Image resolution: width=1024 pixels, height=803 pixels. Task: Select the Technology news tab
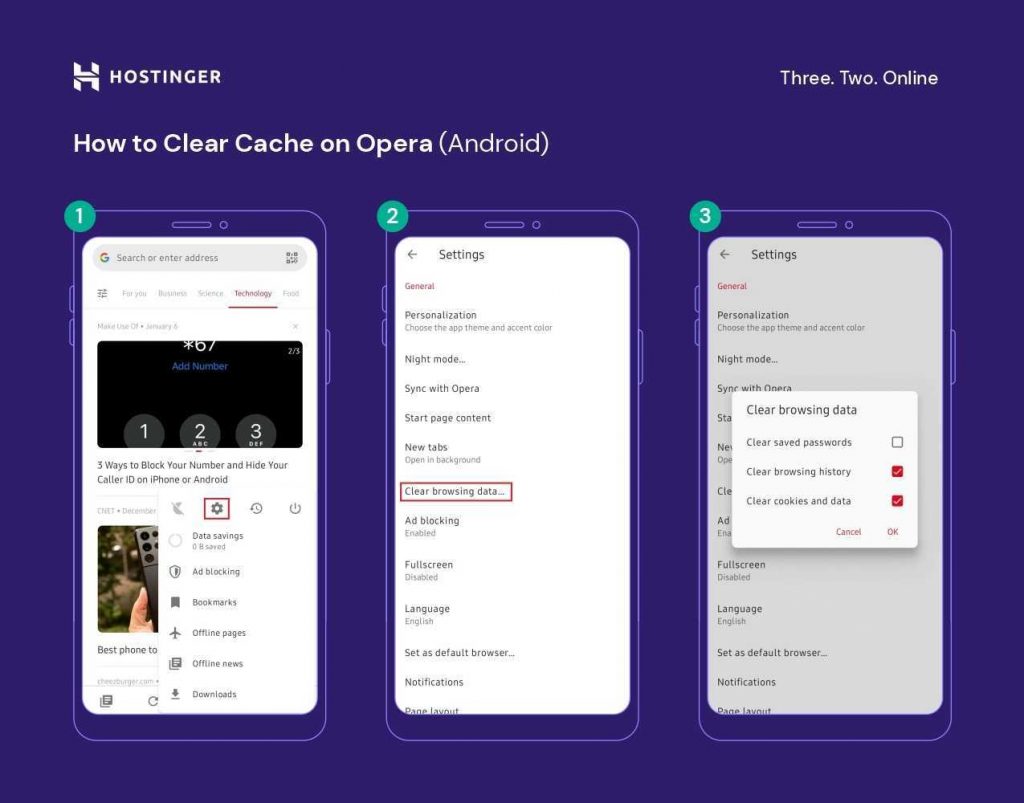[x=253, y=293]
